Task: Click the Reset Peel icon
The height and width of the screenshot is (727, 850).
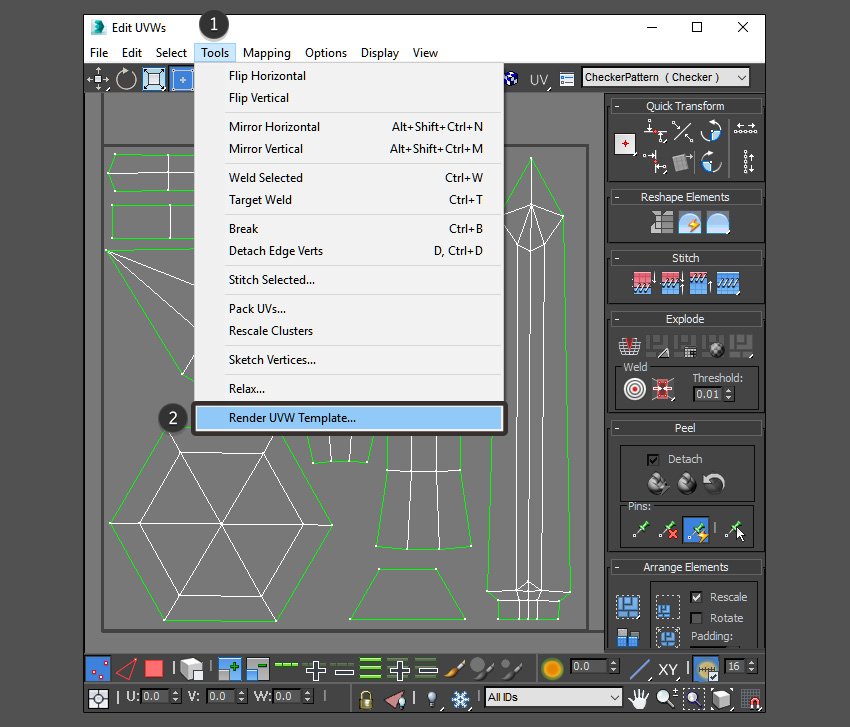Action: pos(713,484)
